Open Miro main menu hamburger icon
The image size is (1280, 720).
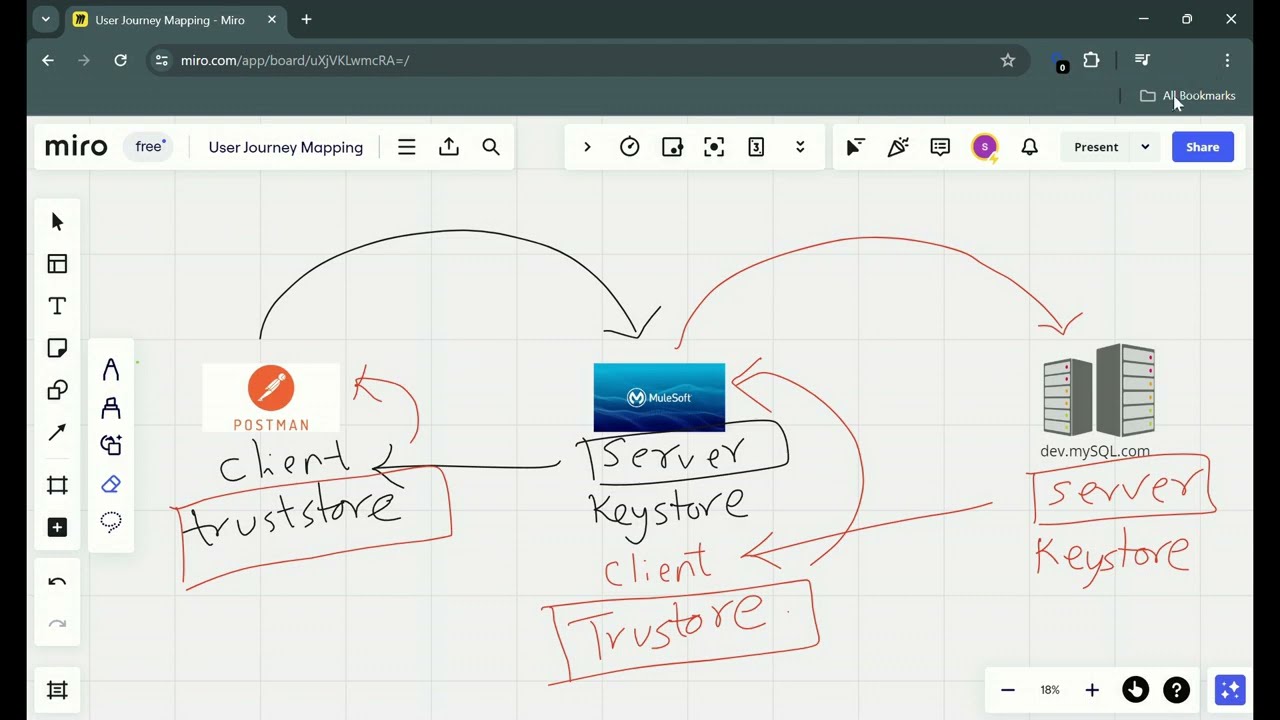point(406,147)
